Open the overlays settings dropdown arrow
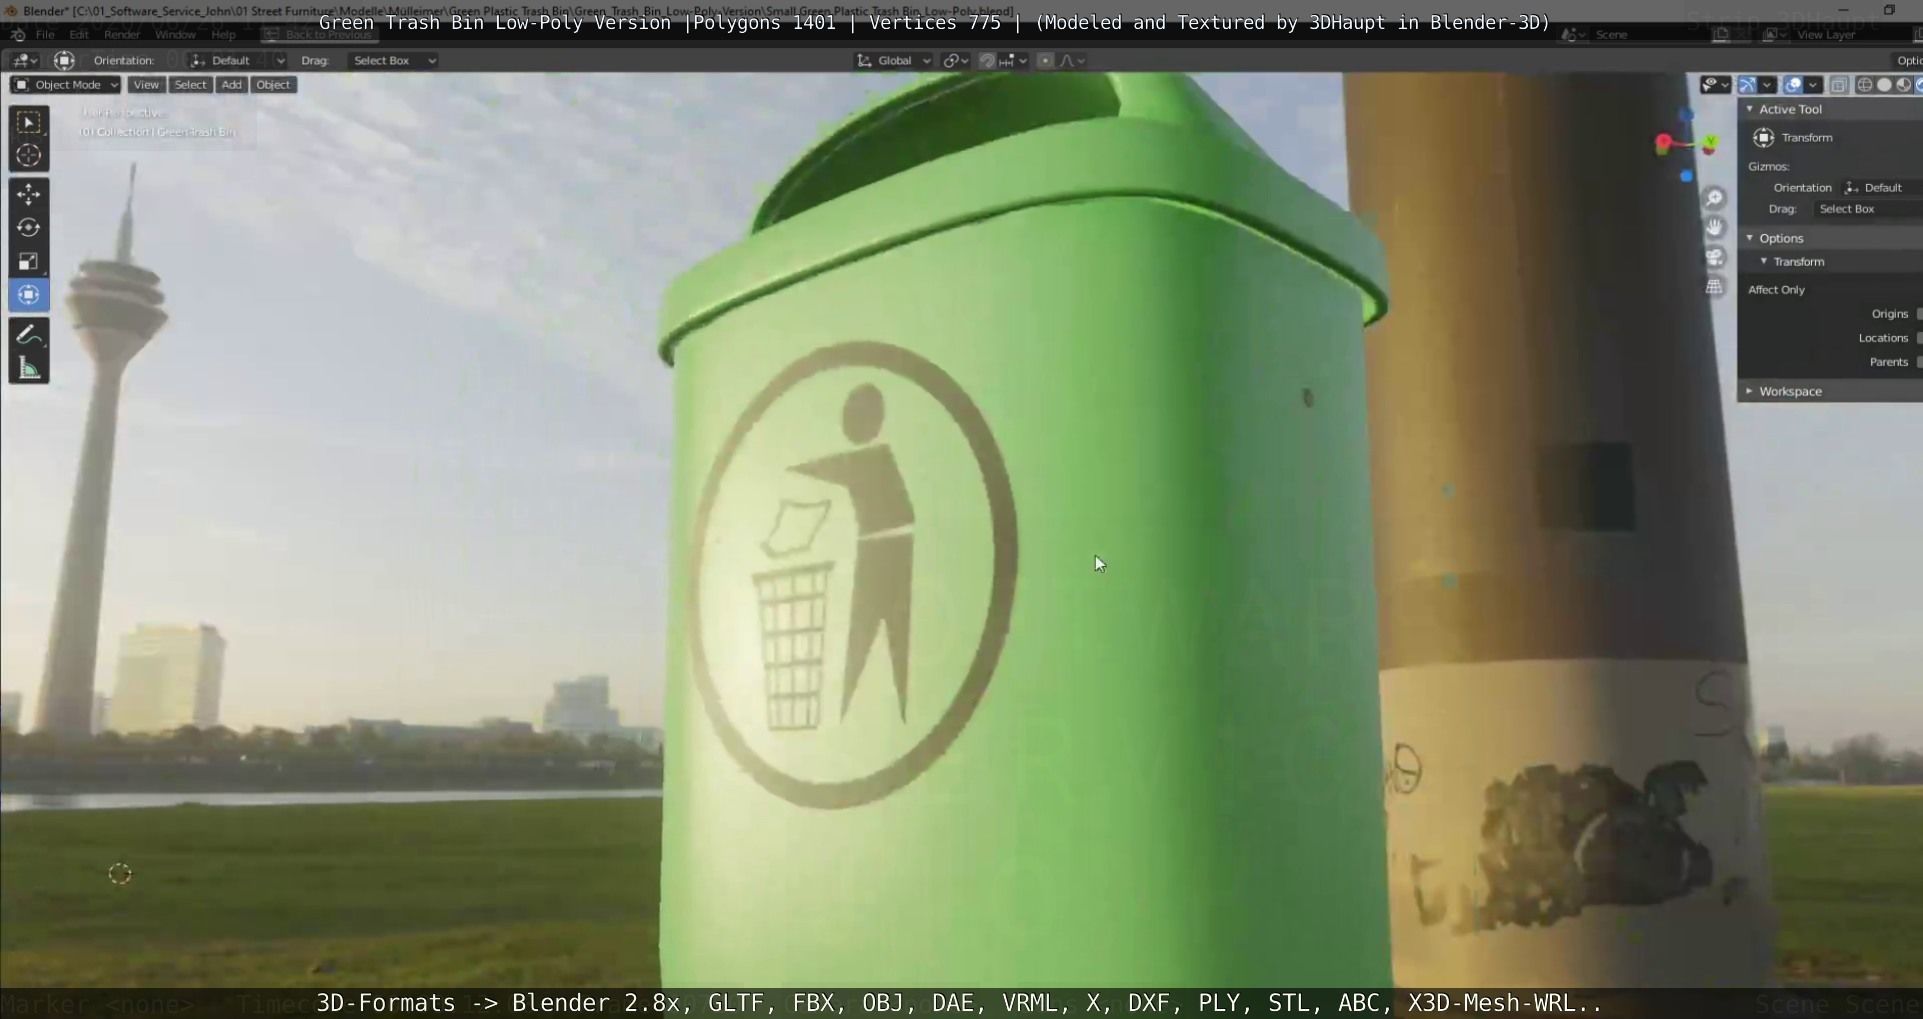The image size is (1923, 1019). pos(1813,85)
